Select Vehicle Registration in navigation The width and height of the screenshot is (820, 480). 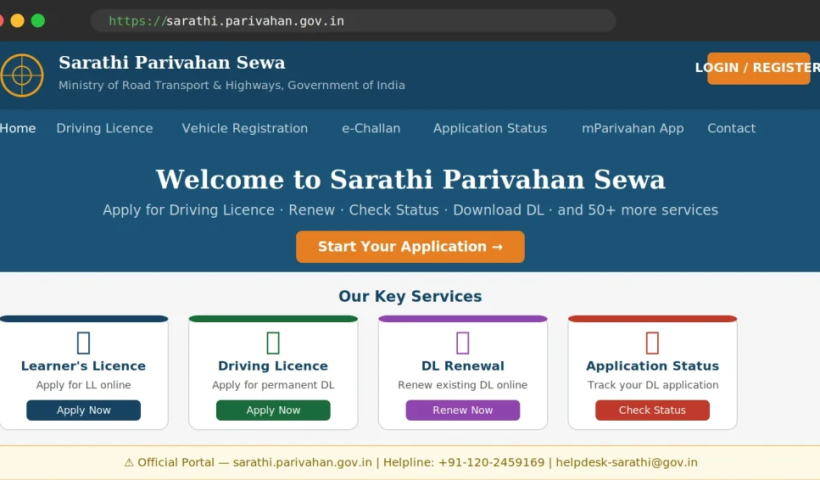(x=245, y=128)
